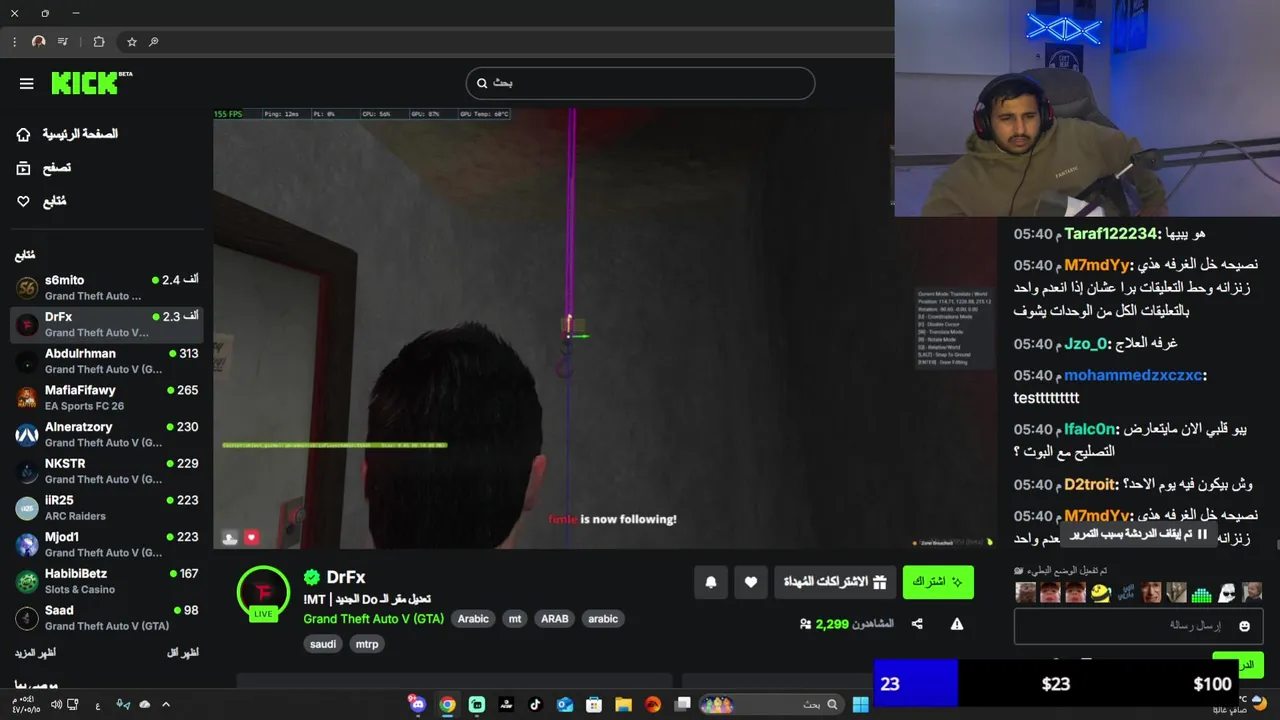Image resolution: width=1280 pixels, height=720 pixels.
Task: Open Outlook from the taskbar
Action: click(x=564, y=704)
